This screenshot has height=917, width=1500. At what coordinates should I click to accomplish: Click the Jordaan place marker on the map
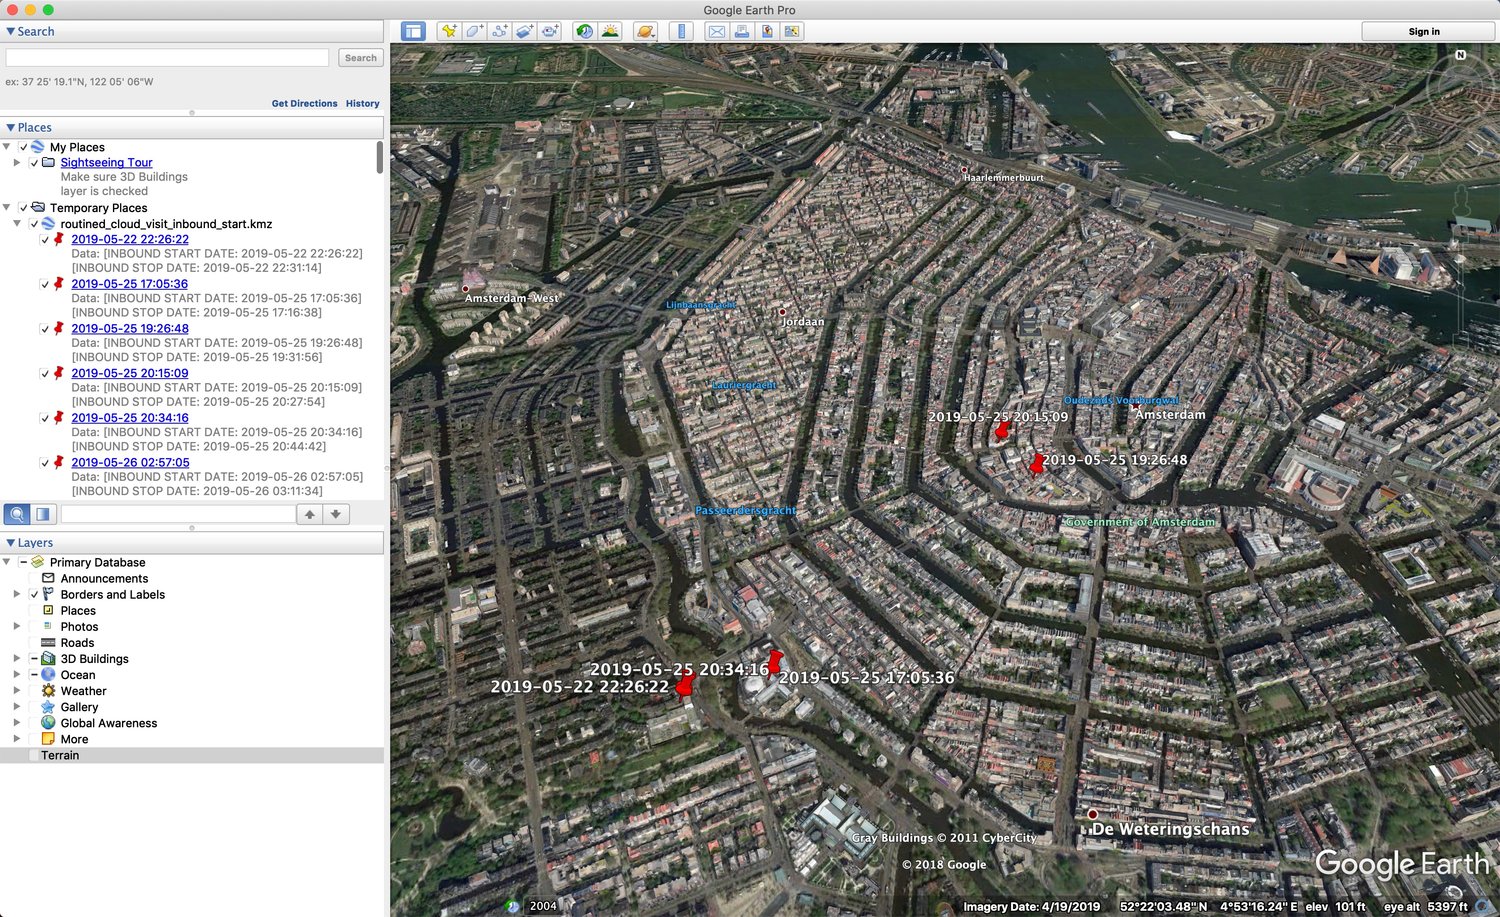(782, 312)
